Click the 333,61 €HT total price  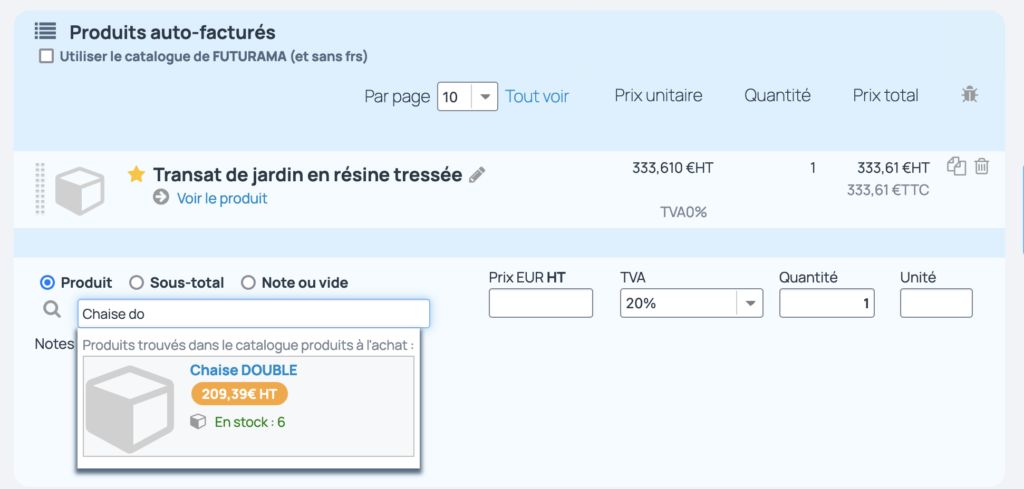(893, 168)
